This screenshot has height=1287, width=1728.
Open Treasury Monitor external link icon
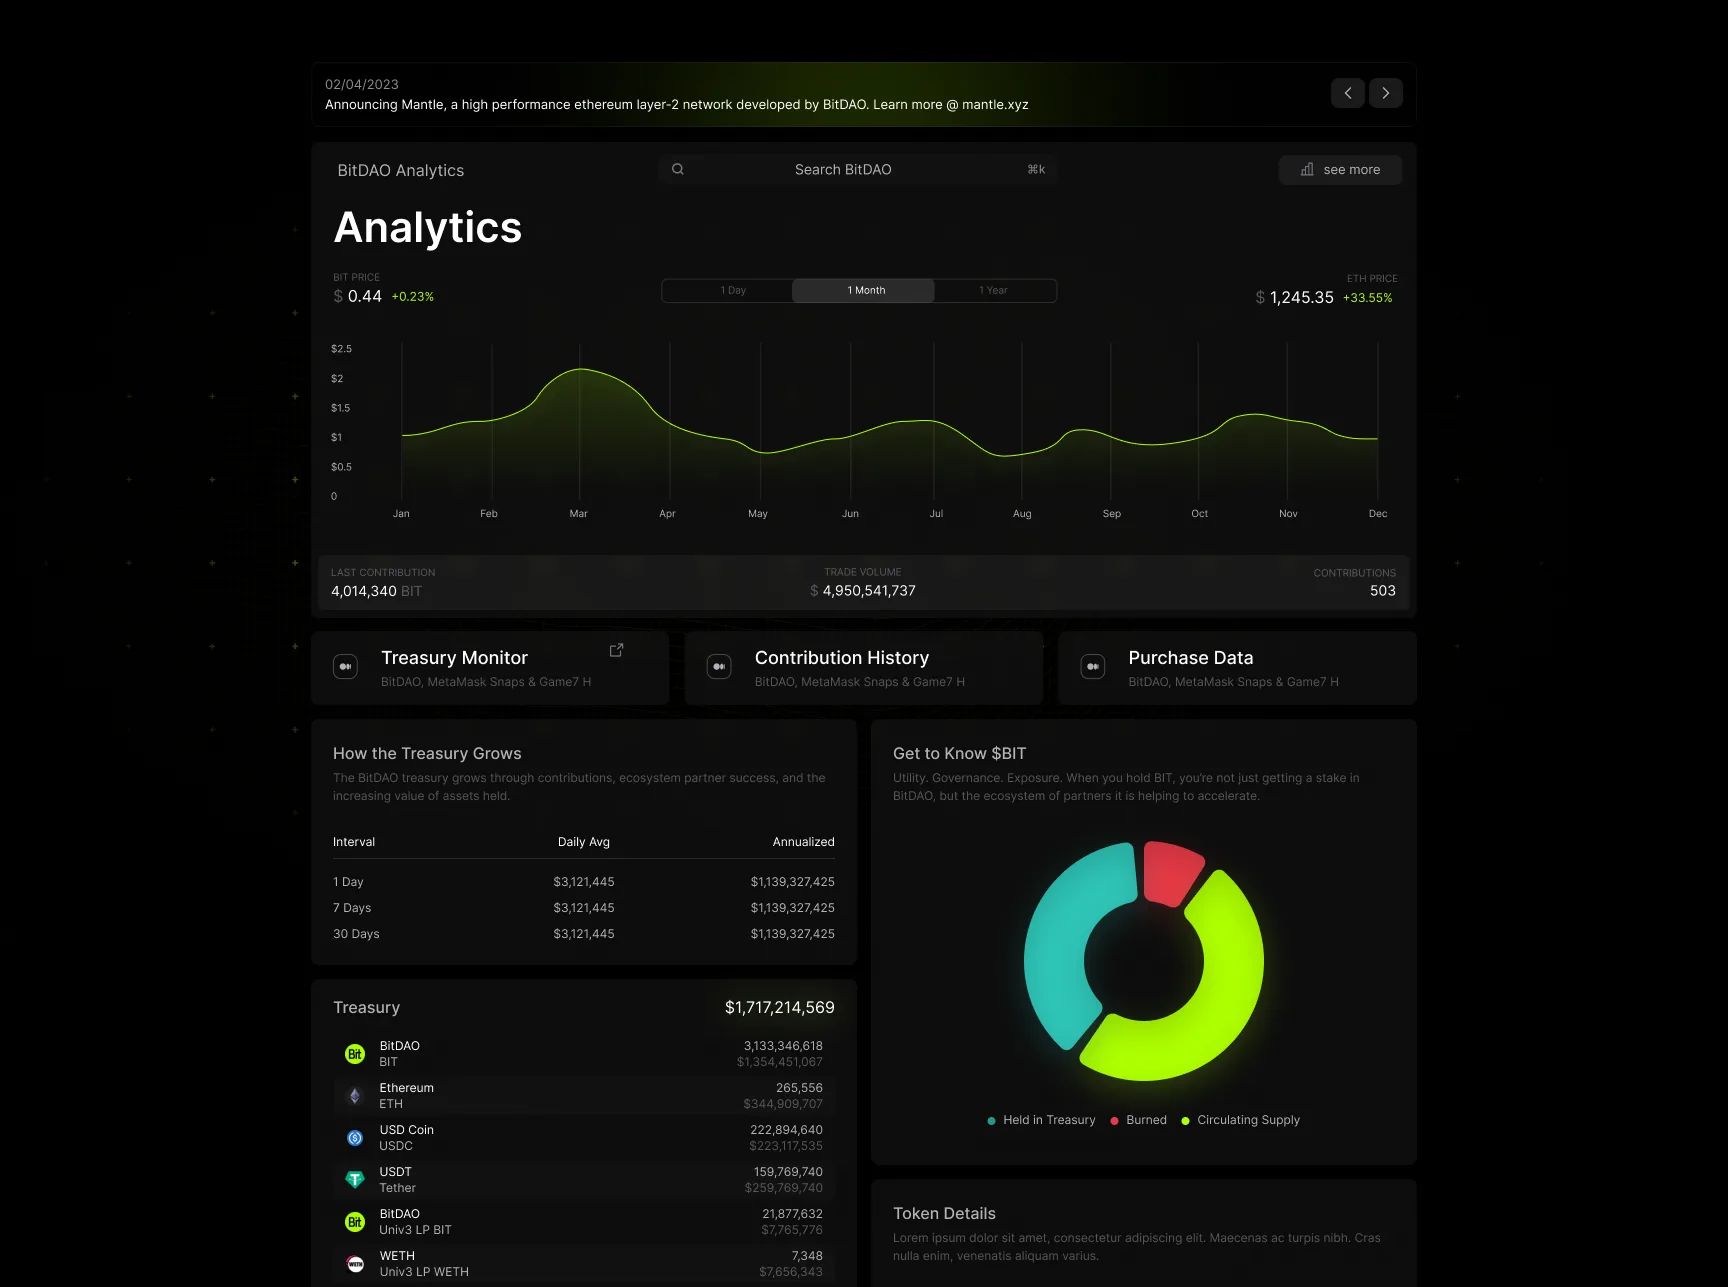pos(616,650)
